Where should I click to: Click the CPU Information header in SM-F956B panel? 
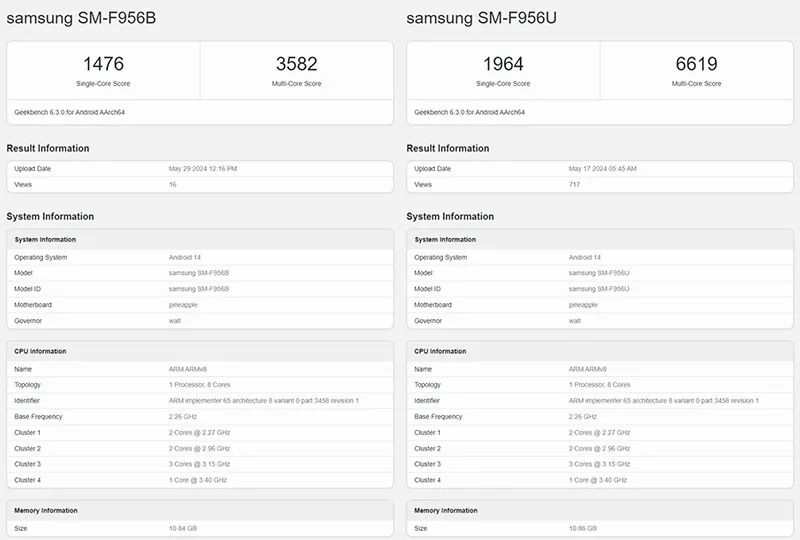click(40, 351)
